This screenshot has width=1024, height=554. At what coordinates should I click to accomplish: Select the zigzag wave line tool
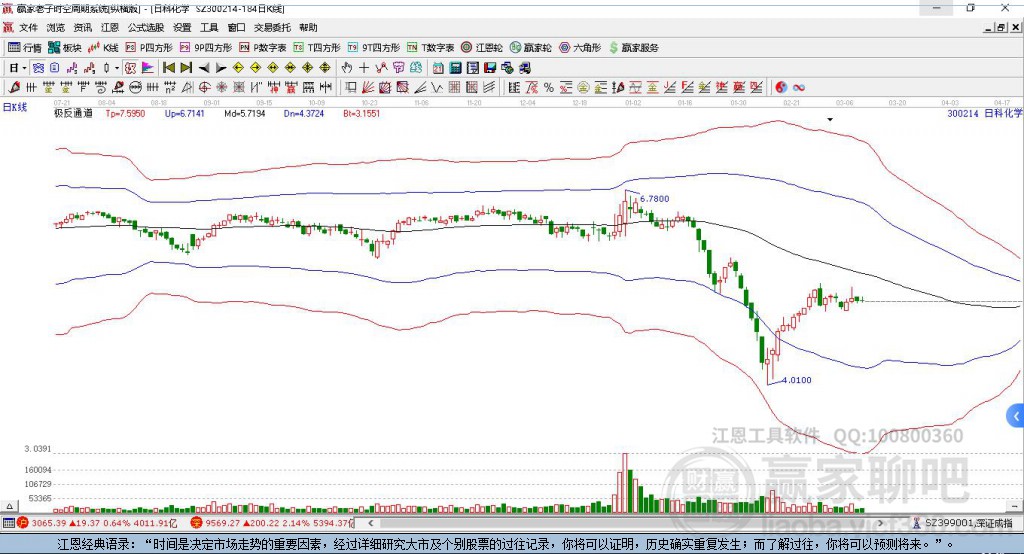(x=437, y=88)
